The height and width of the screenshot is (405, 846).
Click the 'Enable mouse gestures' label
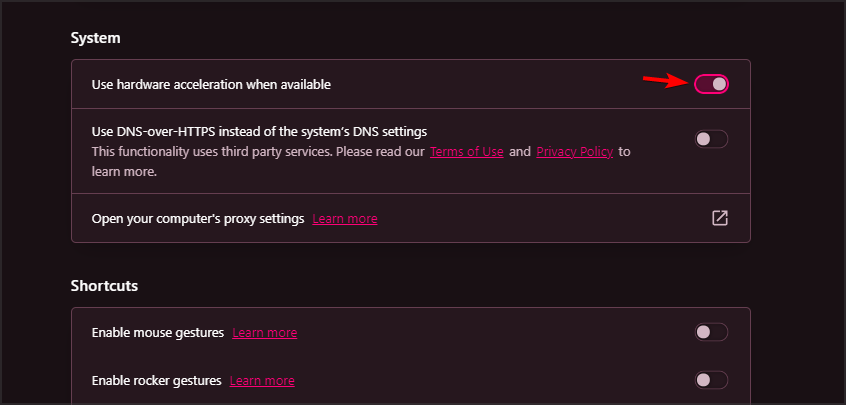point(157,332)
